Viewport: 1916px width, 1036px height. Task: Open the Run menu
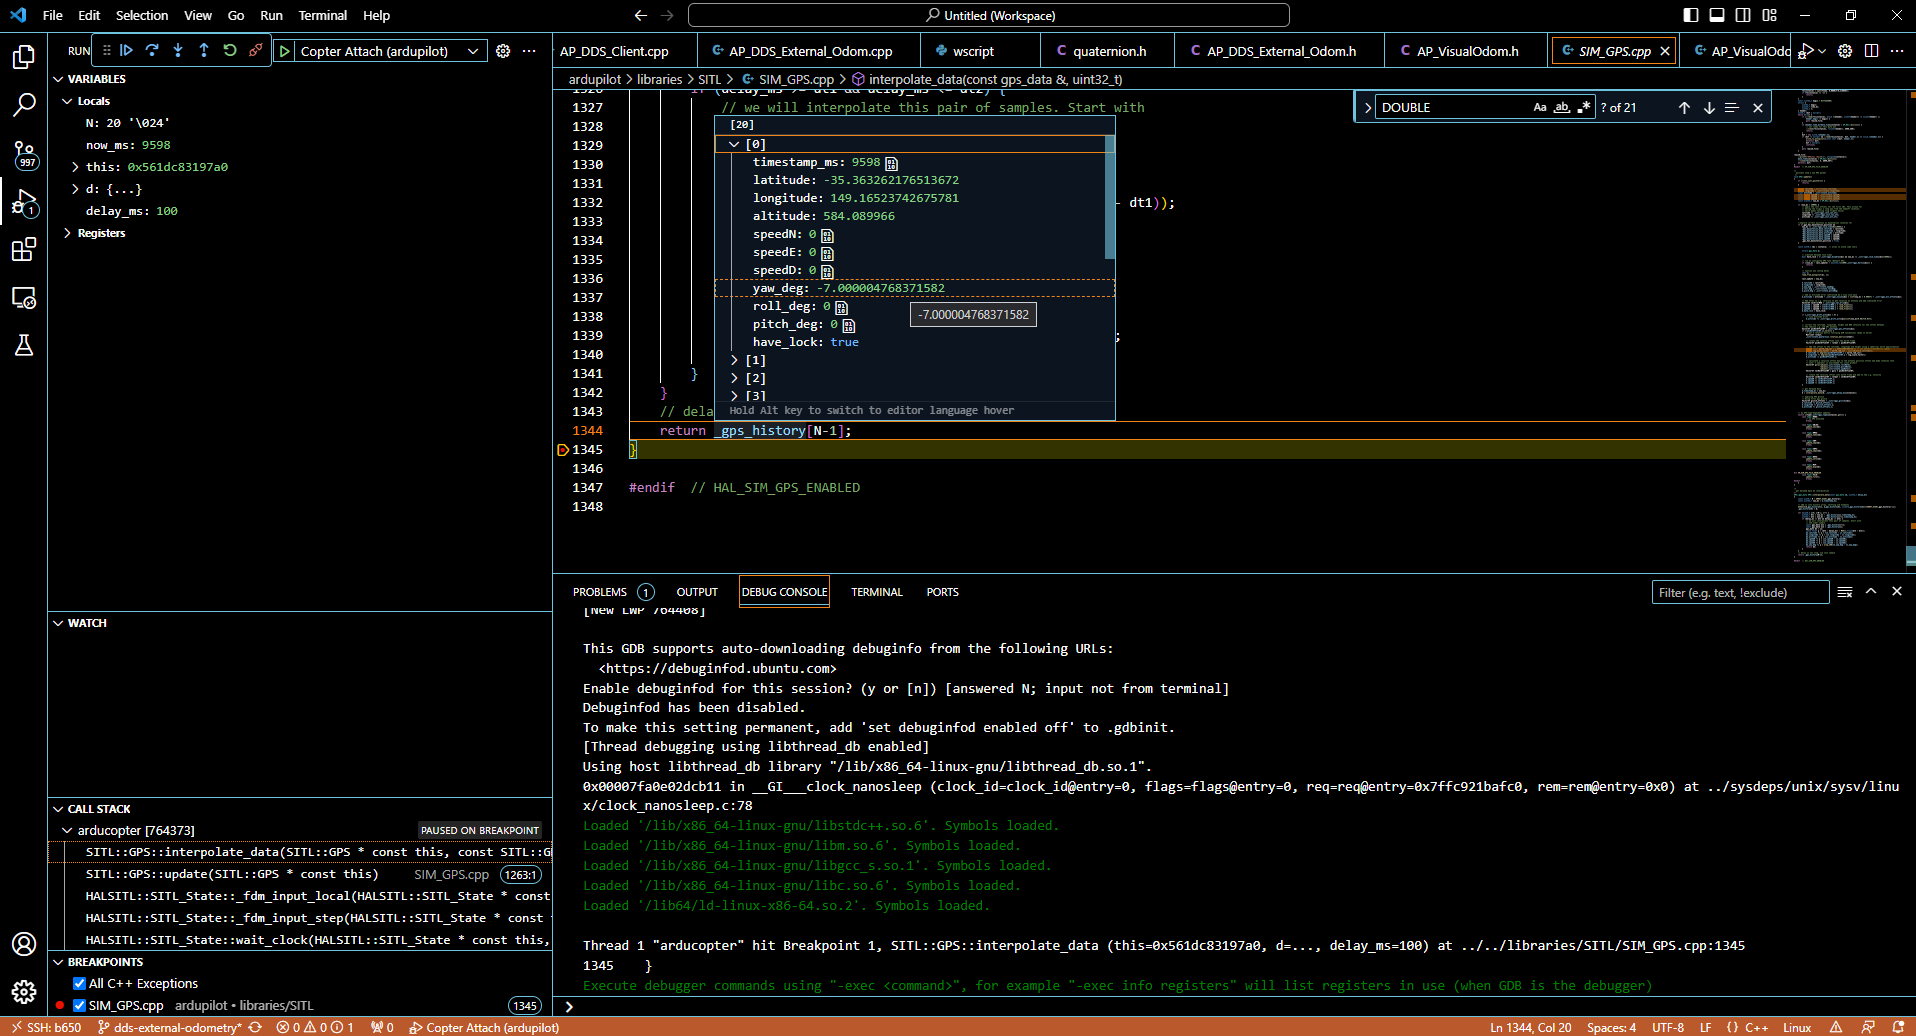(x=271, y=15)
